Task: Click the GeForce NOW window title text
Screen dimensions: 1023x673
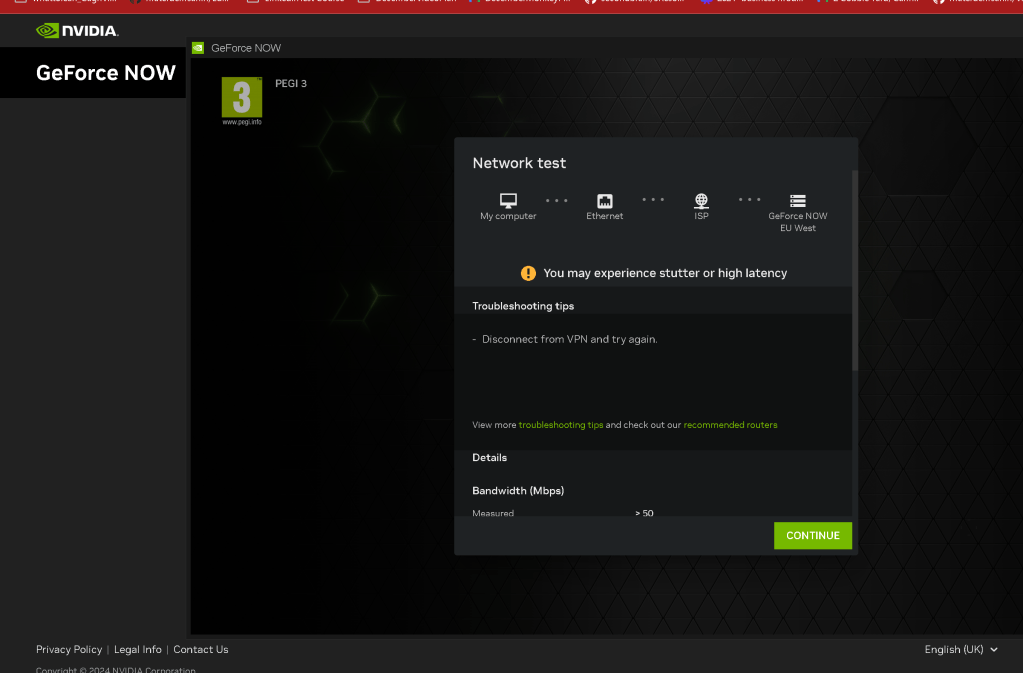Action: click(246, 48)
